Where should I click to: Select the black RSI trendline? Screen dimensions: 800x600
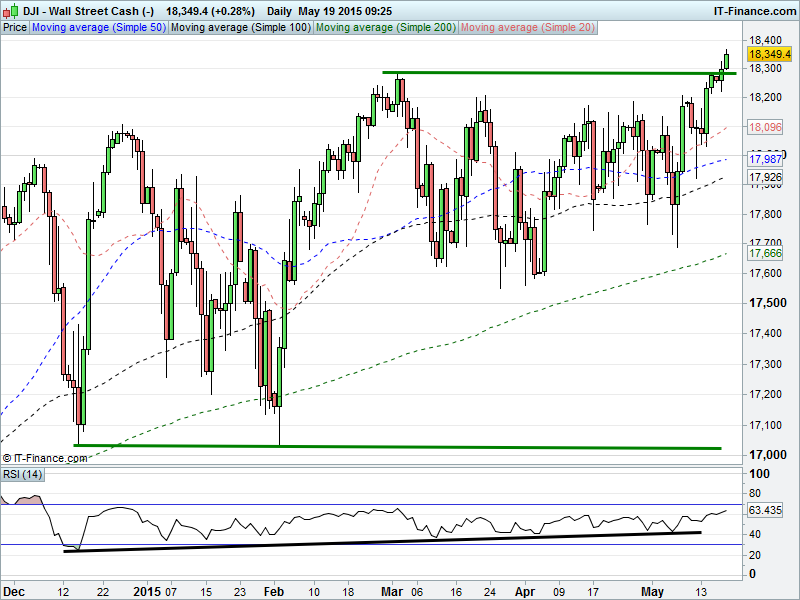(x=380, y=541)
